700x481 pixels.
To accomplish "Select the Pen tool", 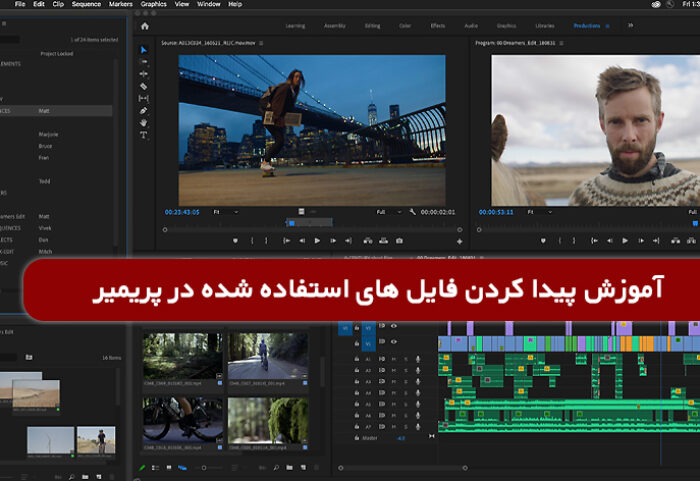I will [x=143, y=110].
